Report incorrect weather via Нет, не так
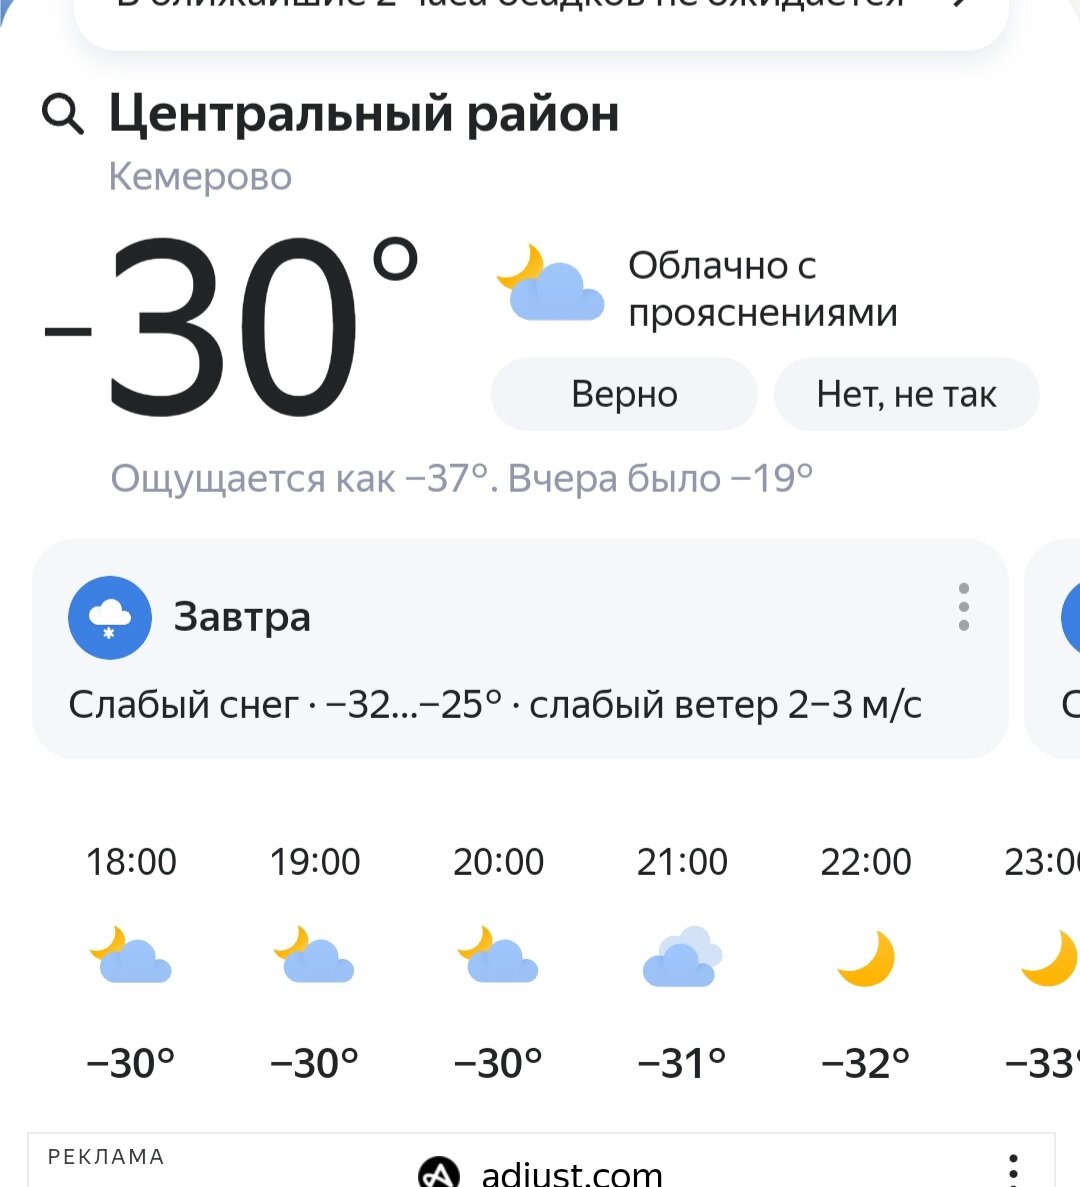Screen dimensions: 1080x1187 (x=906, y=394)
